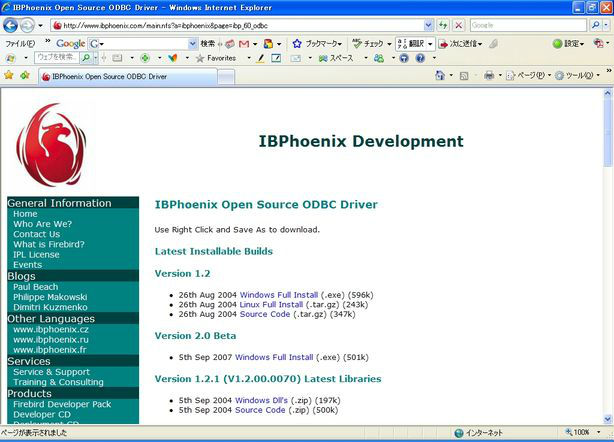Click the spell Check (チェック) button
The width and height of the screenshot is (614, 442).
(367, 43)
